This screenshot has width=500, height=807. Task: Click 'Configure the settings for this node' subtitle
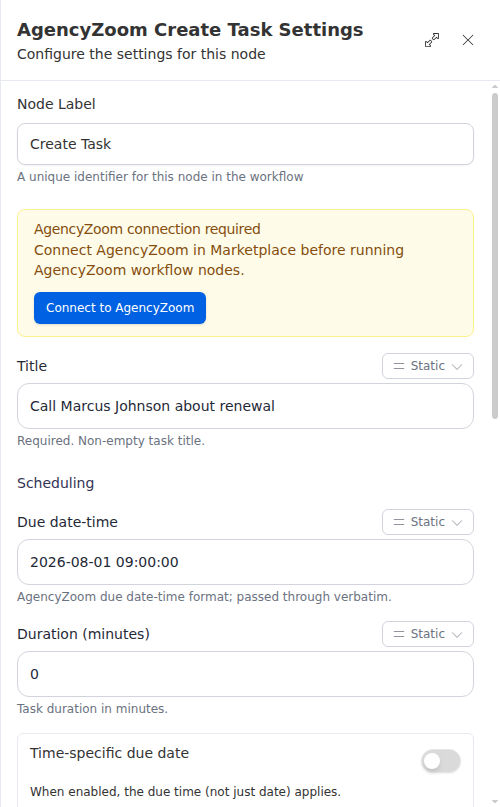[141, 54]
